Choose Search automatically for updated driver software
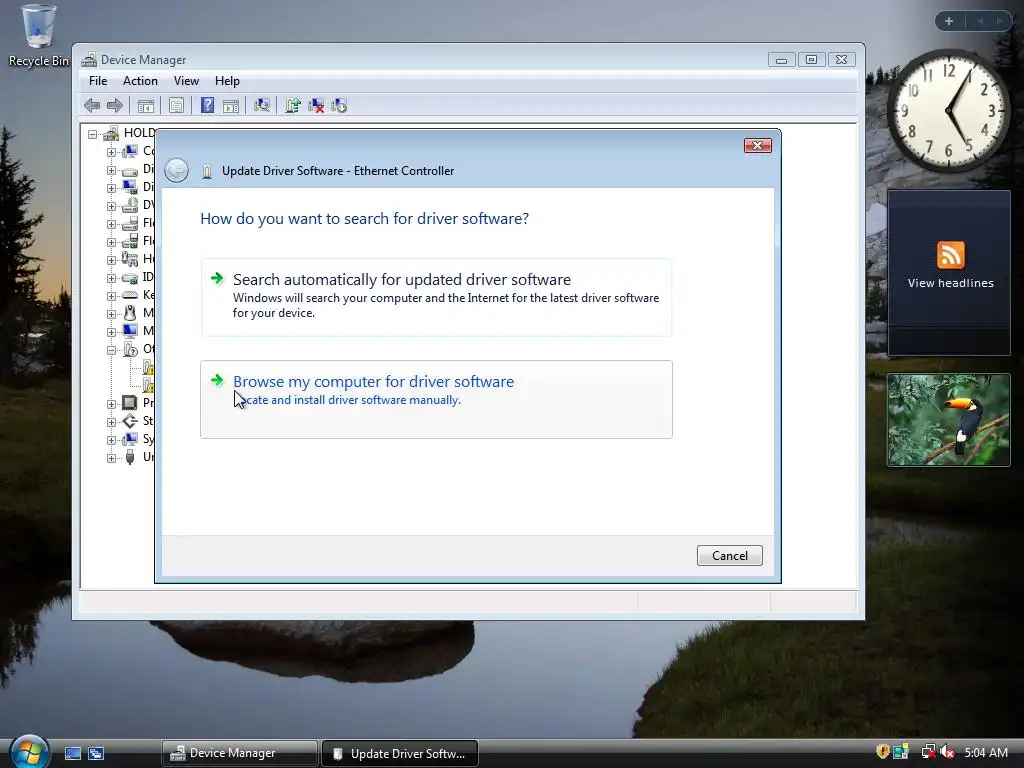Viewport: 1024px width, 768px height. [x=436, y=297]
